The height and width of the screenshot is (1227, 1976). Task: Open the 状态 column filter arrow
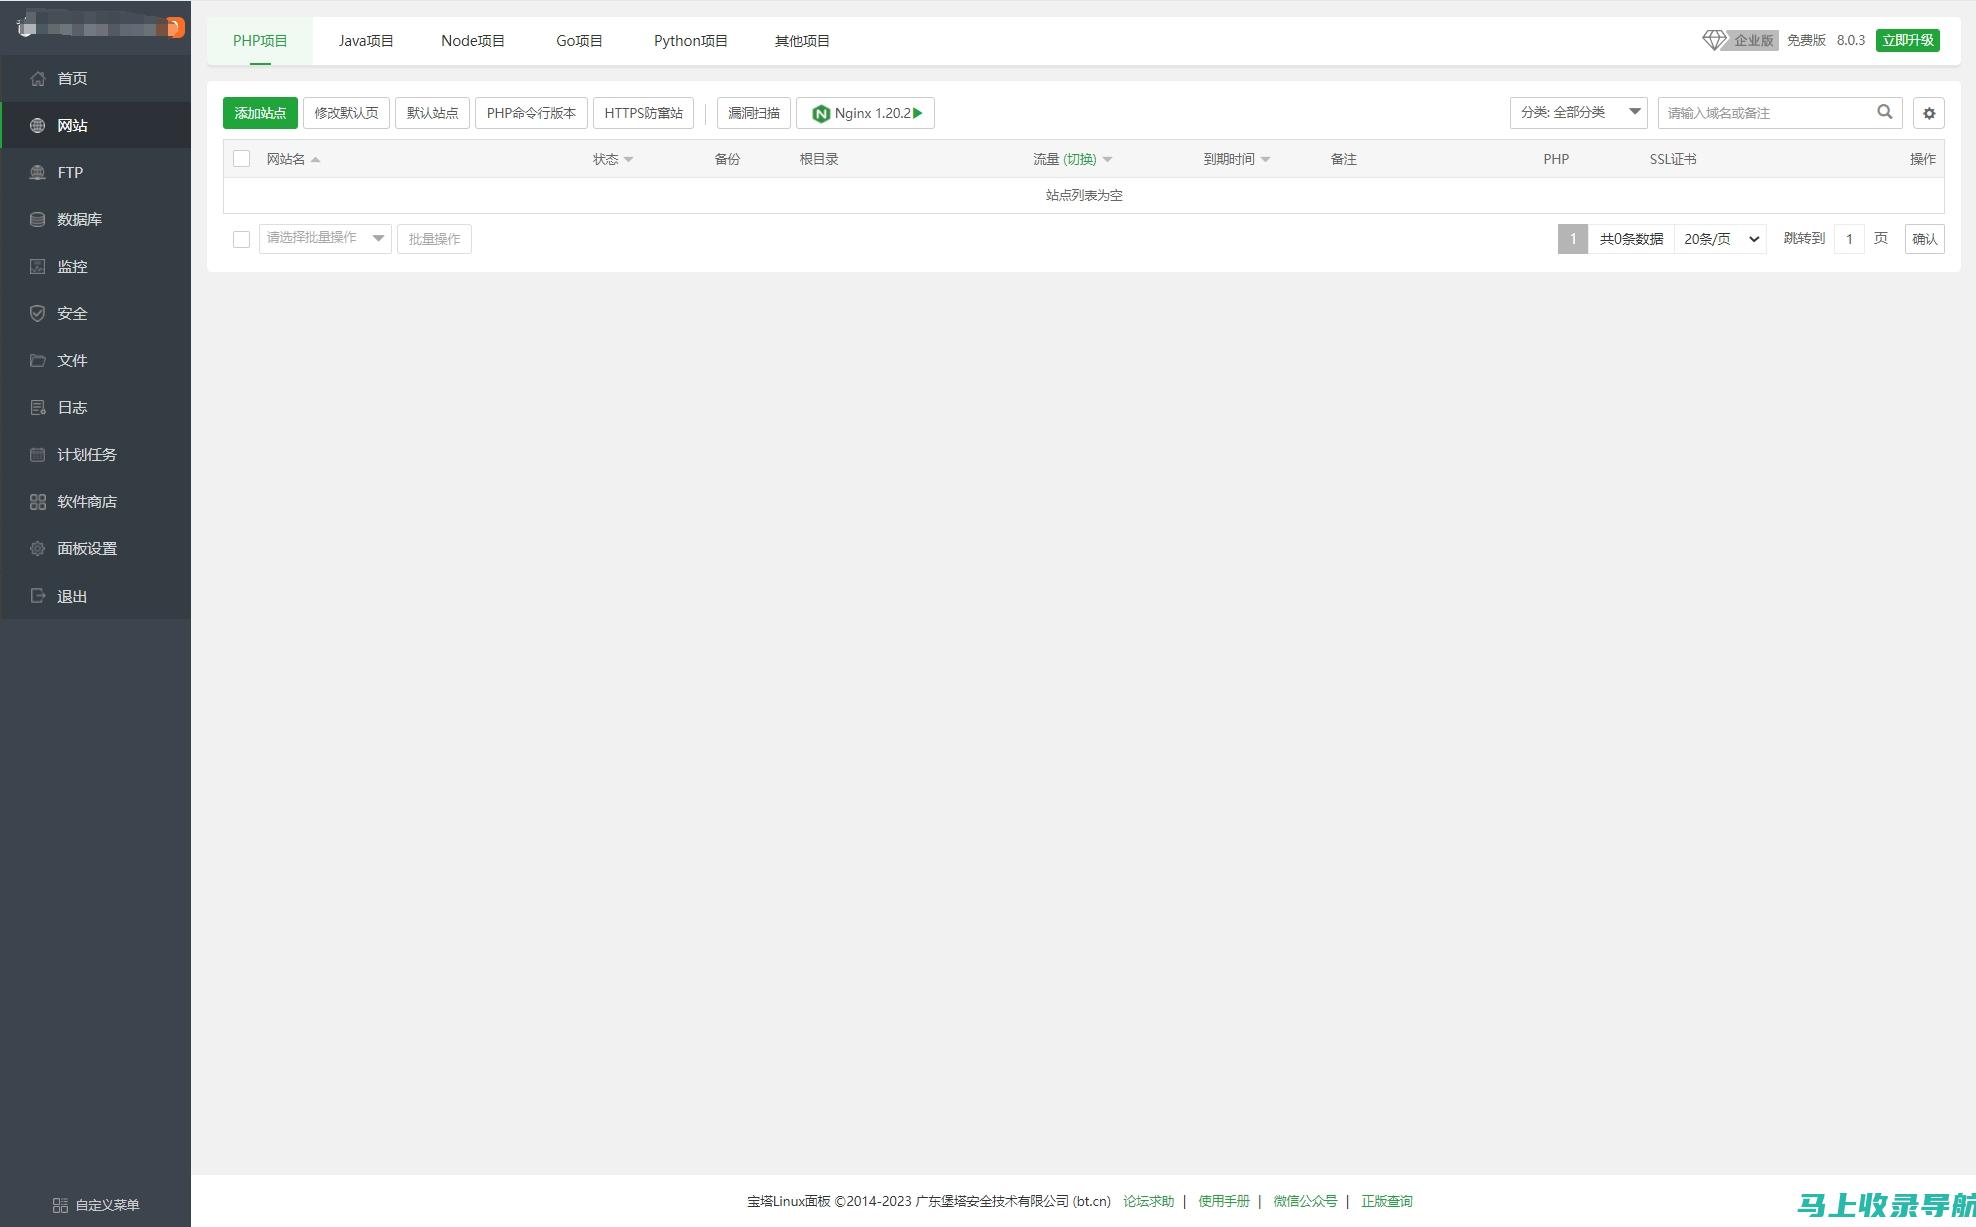(628, 160)
